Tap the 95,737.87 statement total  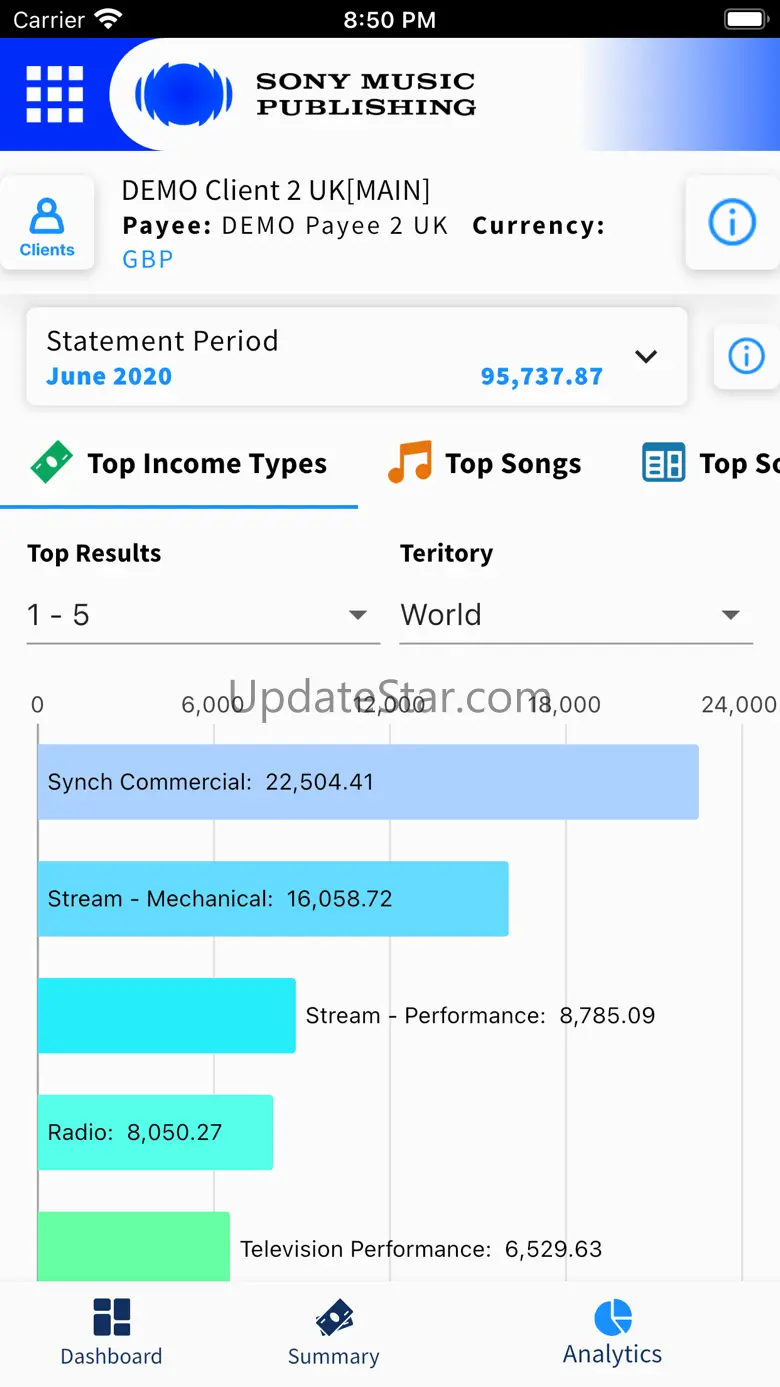541,377
